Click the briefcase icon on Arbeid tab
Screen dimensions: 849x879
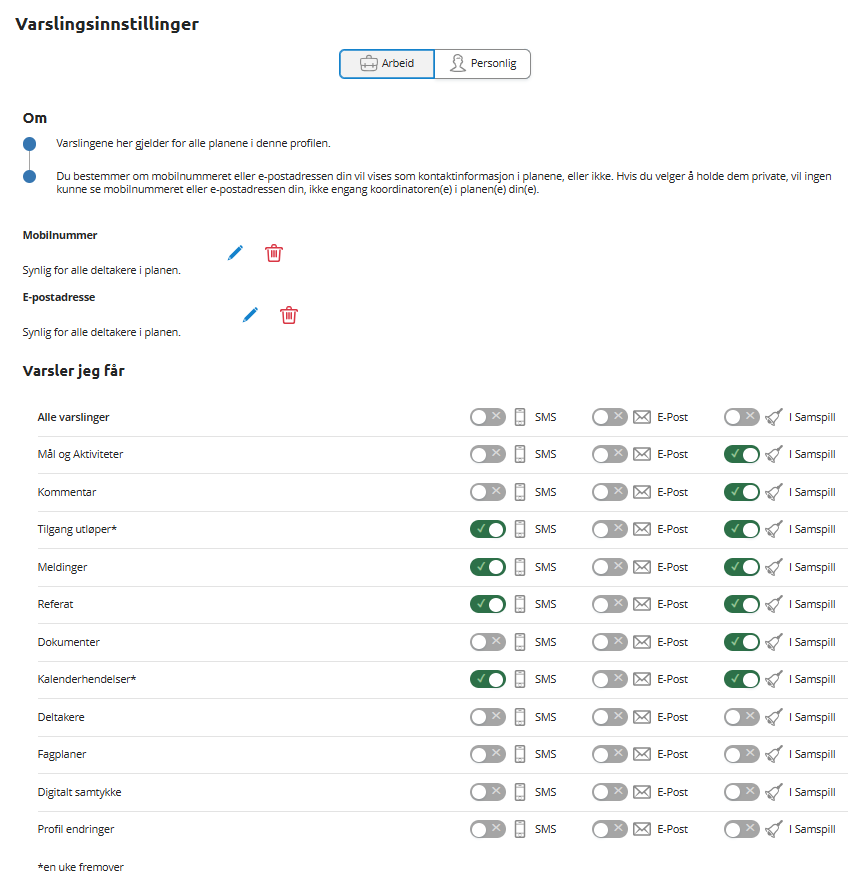[368, 63]
